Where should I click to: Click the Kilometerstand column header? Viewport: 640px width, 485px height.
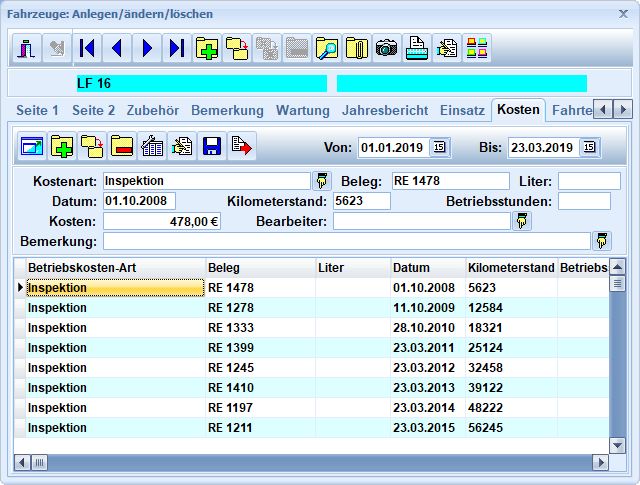(511, 268)
